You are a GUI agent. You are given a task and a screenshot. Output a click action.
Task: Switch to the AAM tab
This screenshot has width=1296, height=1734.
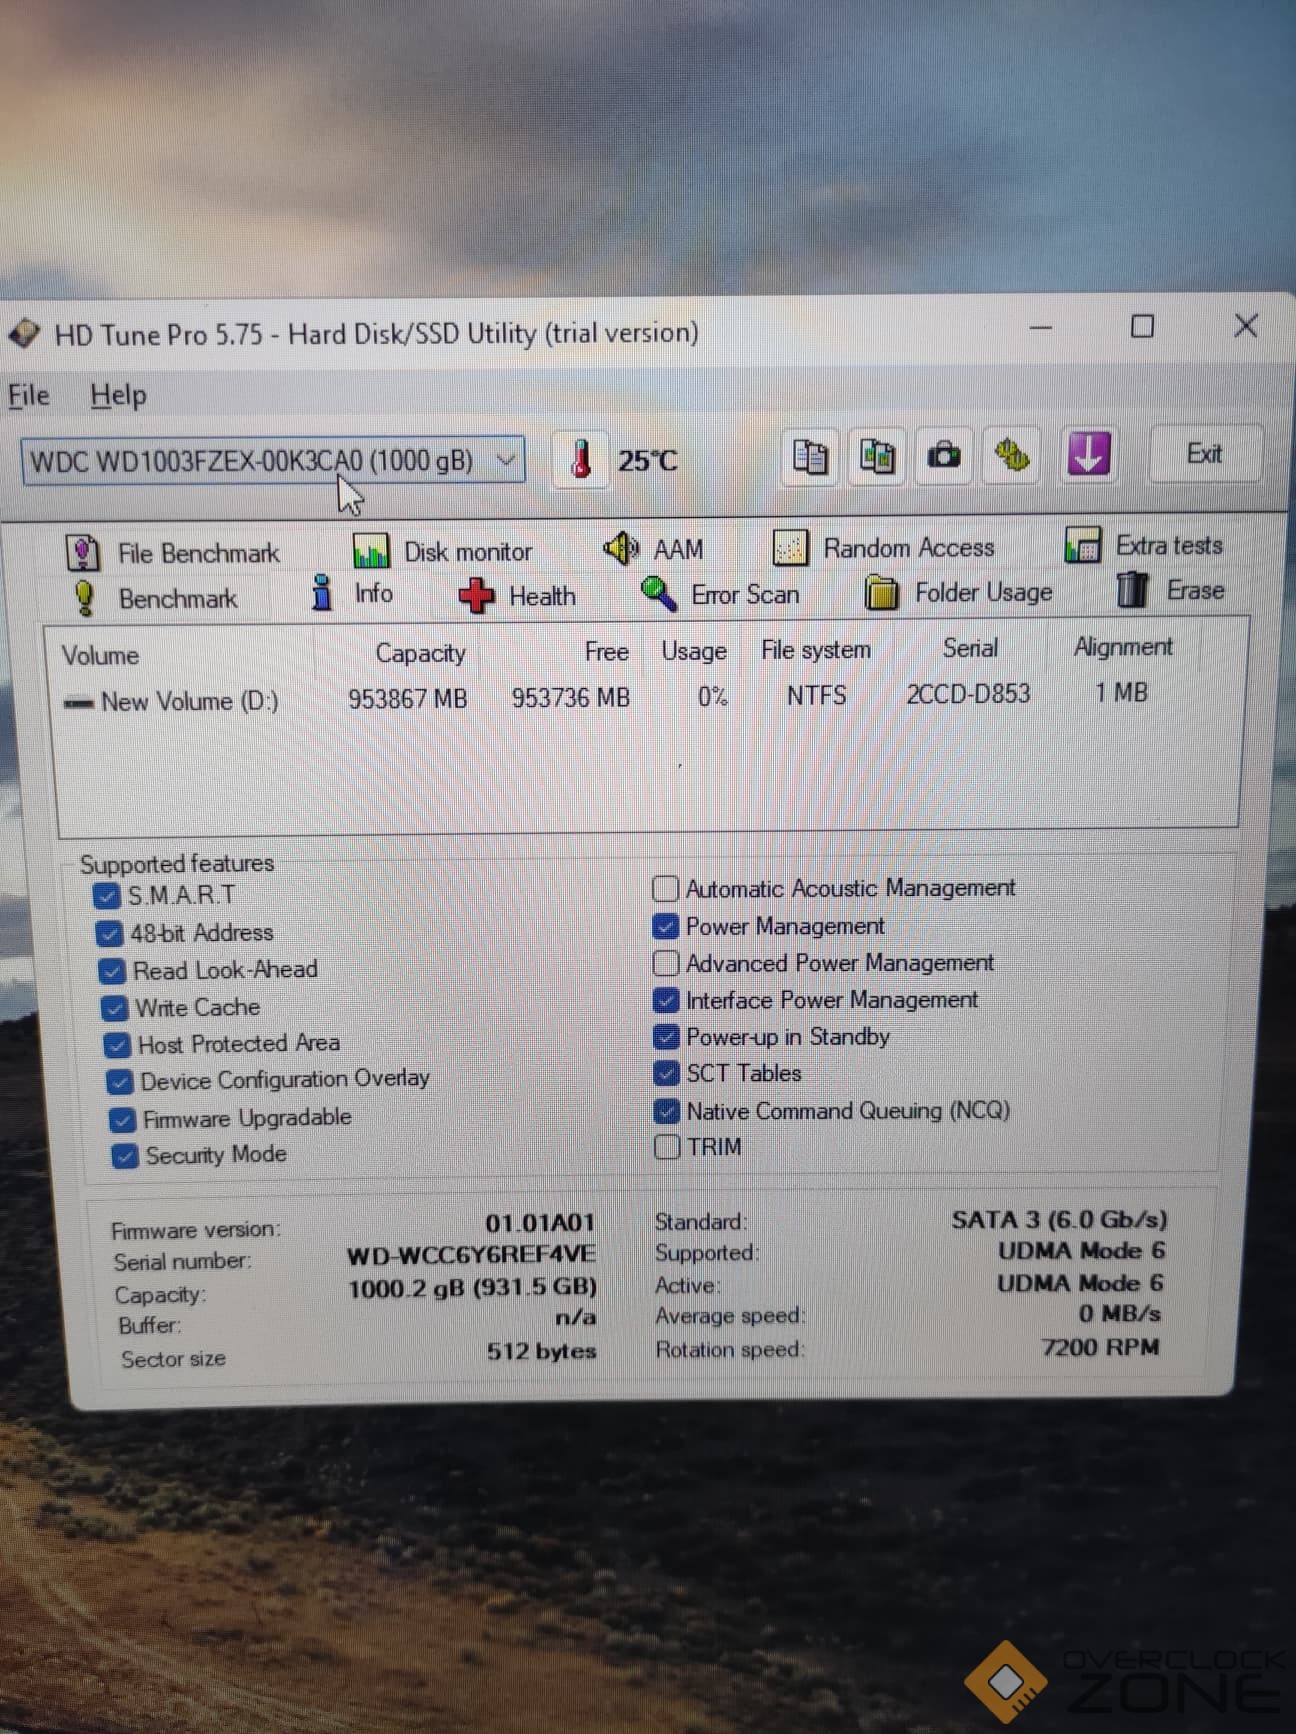coord(653,548)
